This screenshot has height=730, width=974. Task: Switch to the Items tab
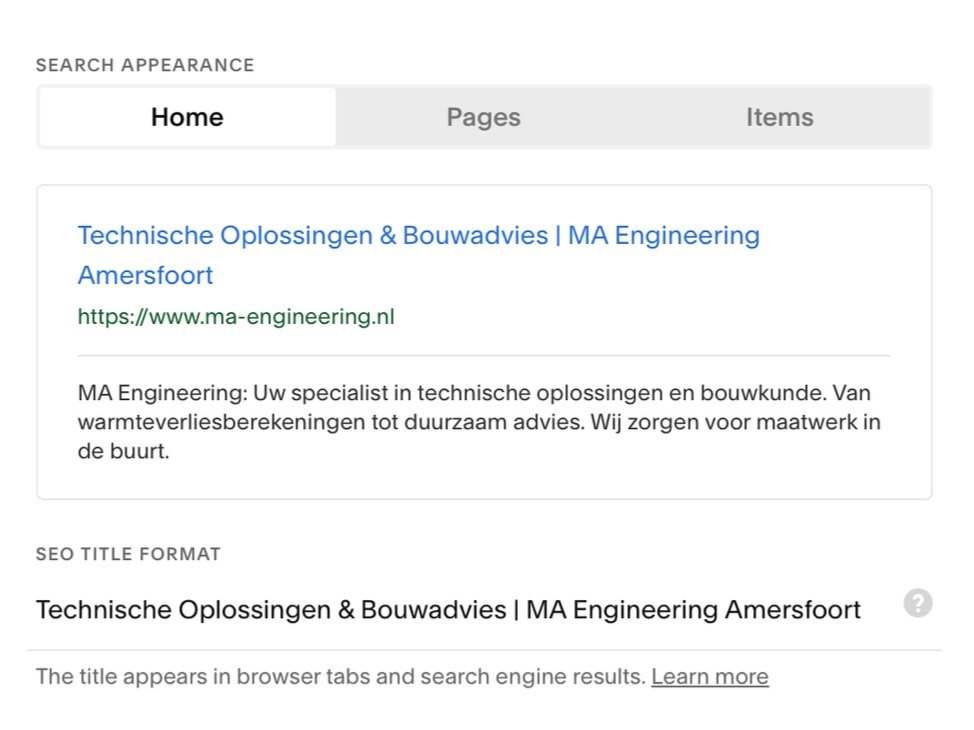point(780,117)
